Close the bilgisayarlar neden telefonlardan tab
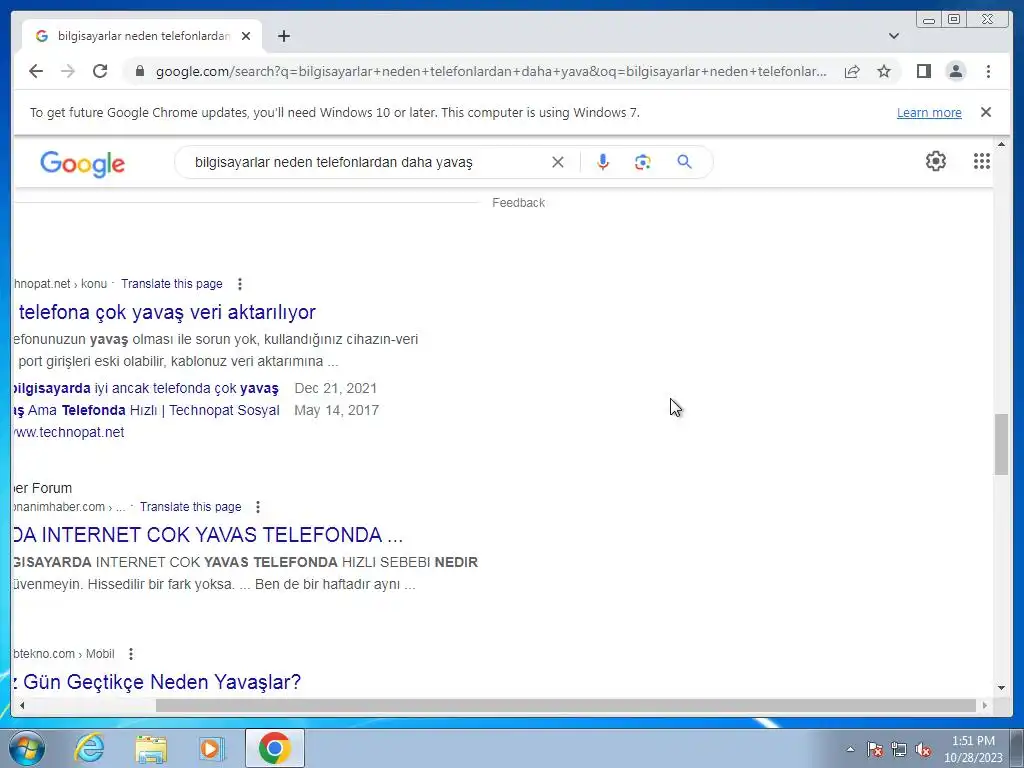The image size is (1024, 768). [x=246, y=36]
